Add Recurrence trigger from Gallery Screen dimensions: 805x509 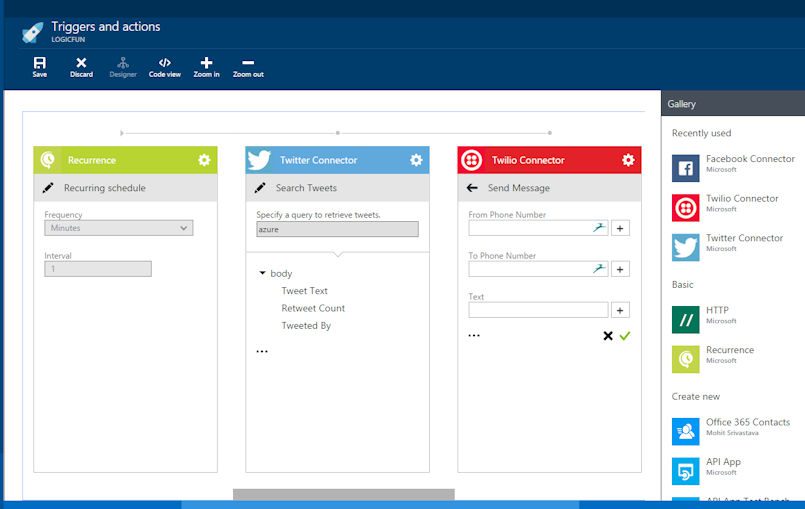tap(714, 359)
